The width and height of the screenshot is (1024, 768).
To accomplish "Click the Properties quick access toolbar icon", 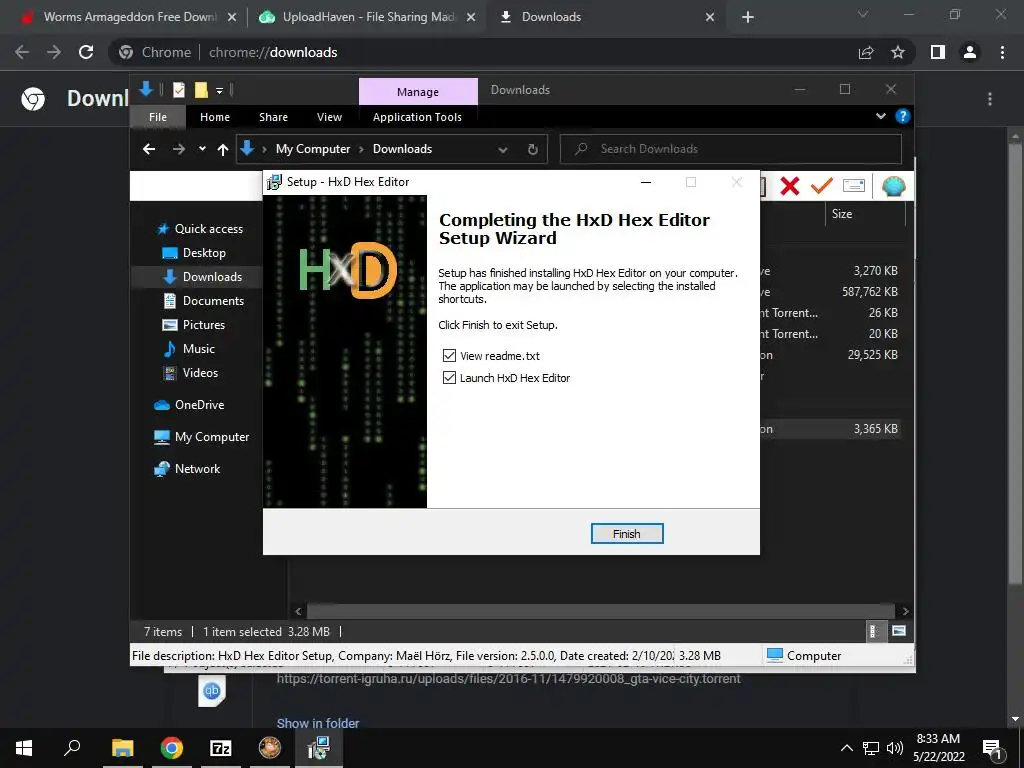I will (x=179, y=90).
